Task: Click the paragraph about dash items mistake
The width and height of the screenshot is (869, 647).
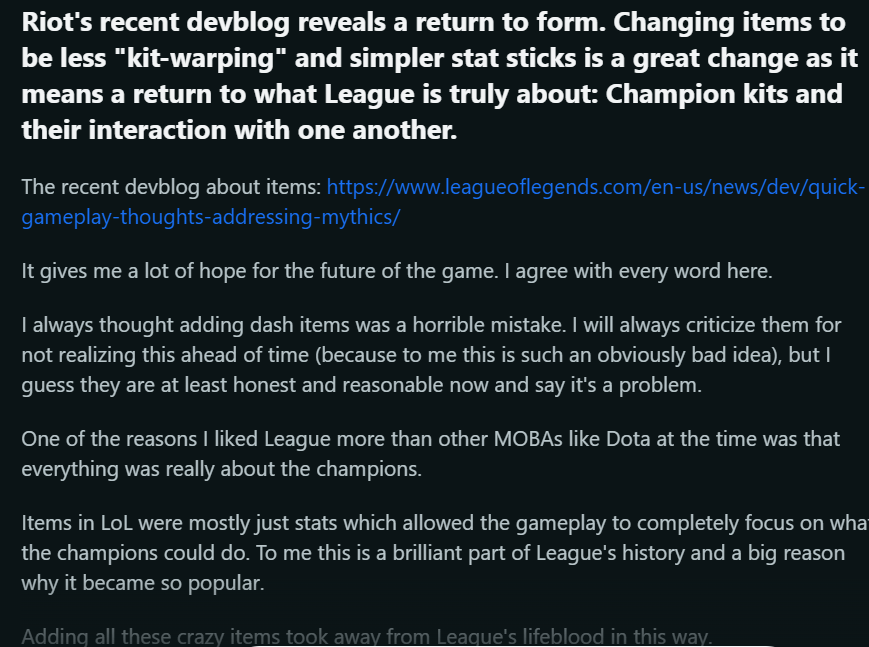Action: click(430, 355)
